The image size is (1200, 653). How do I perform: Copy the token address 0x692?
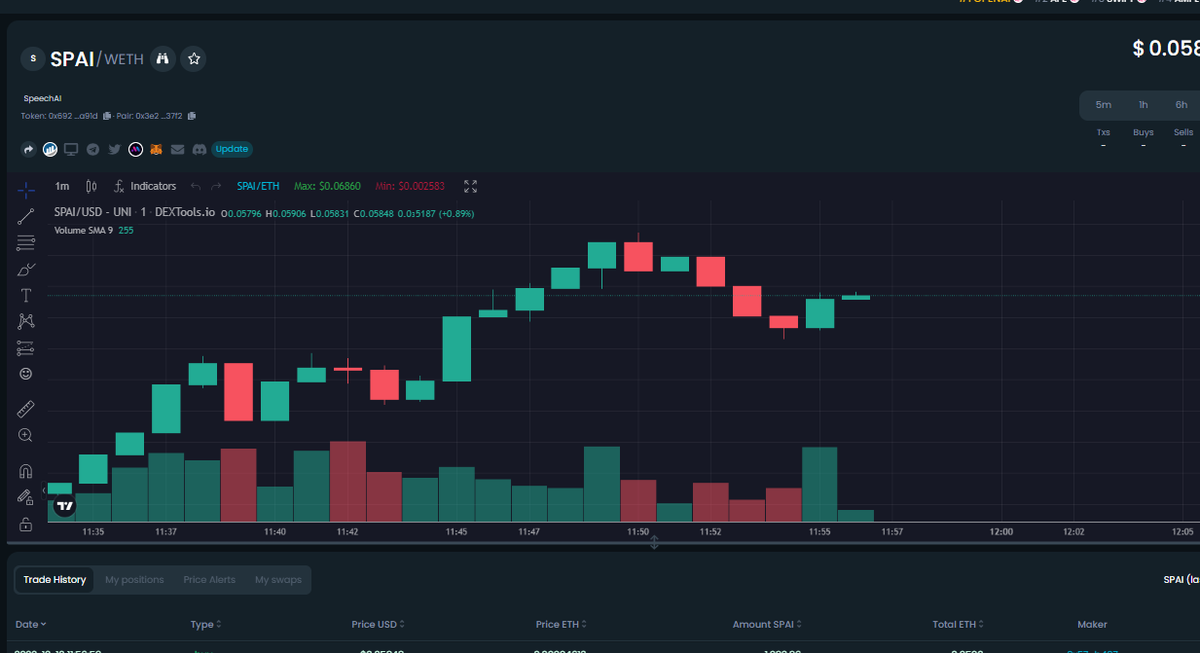click(107, 116)
